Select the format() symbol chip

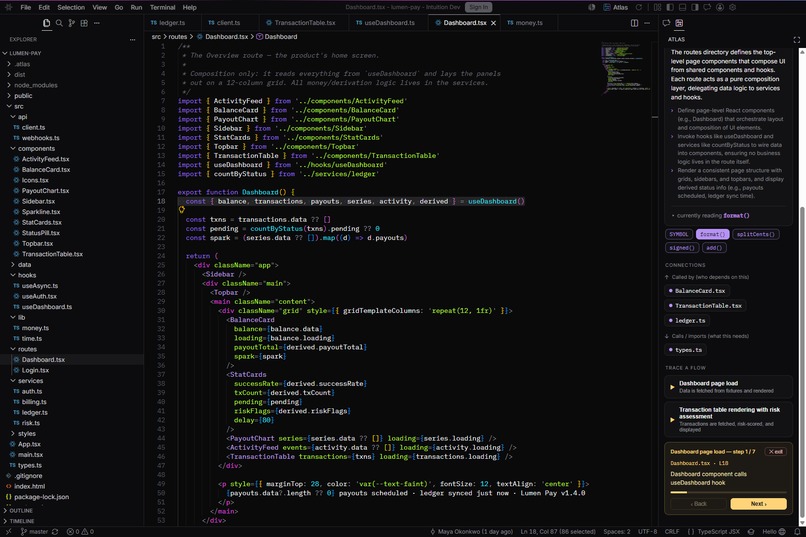pyautogui.click(x=712, y=234)
